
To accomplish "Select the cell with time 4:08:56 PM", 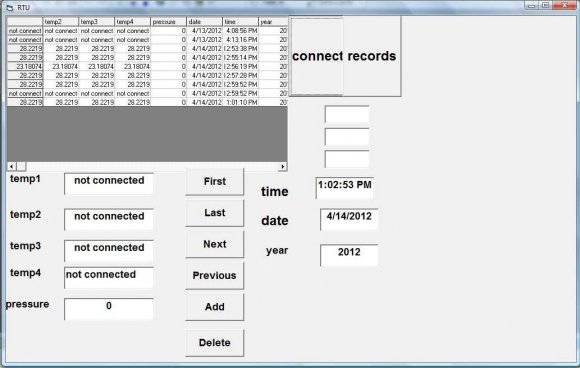I will (x=240, y=31).
